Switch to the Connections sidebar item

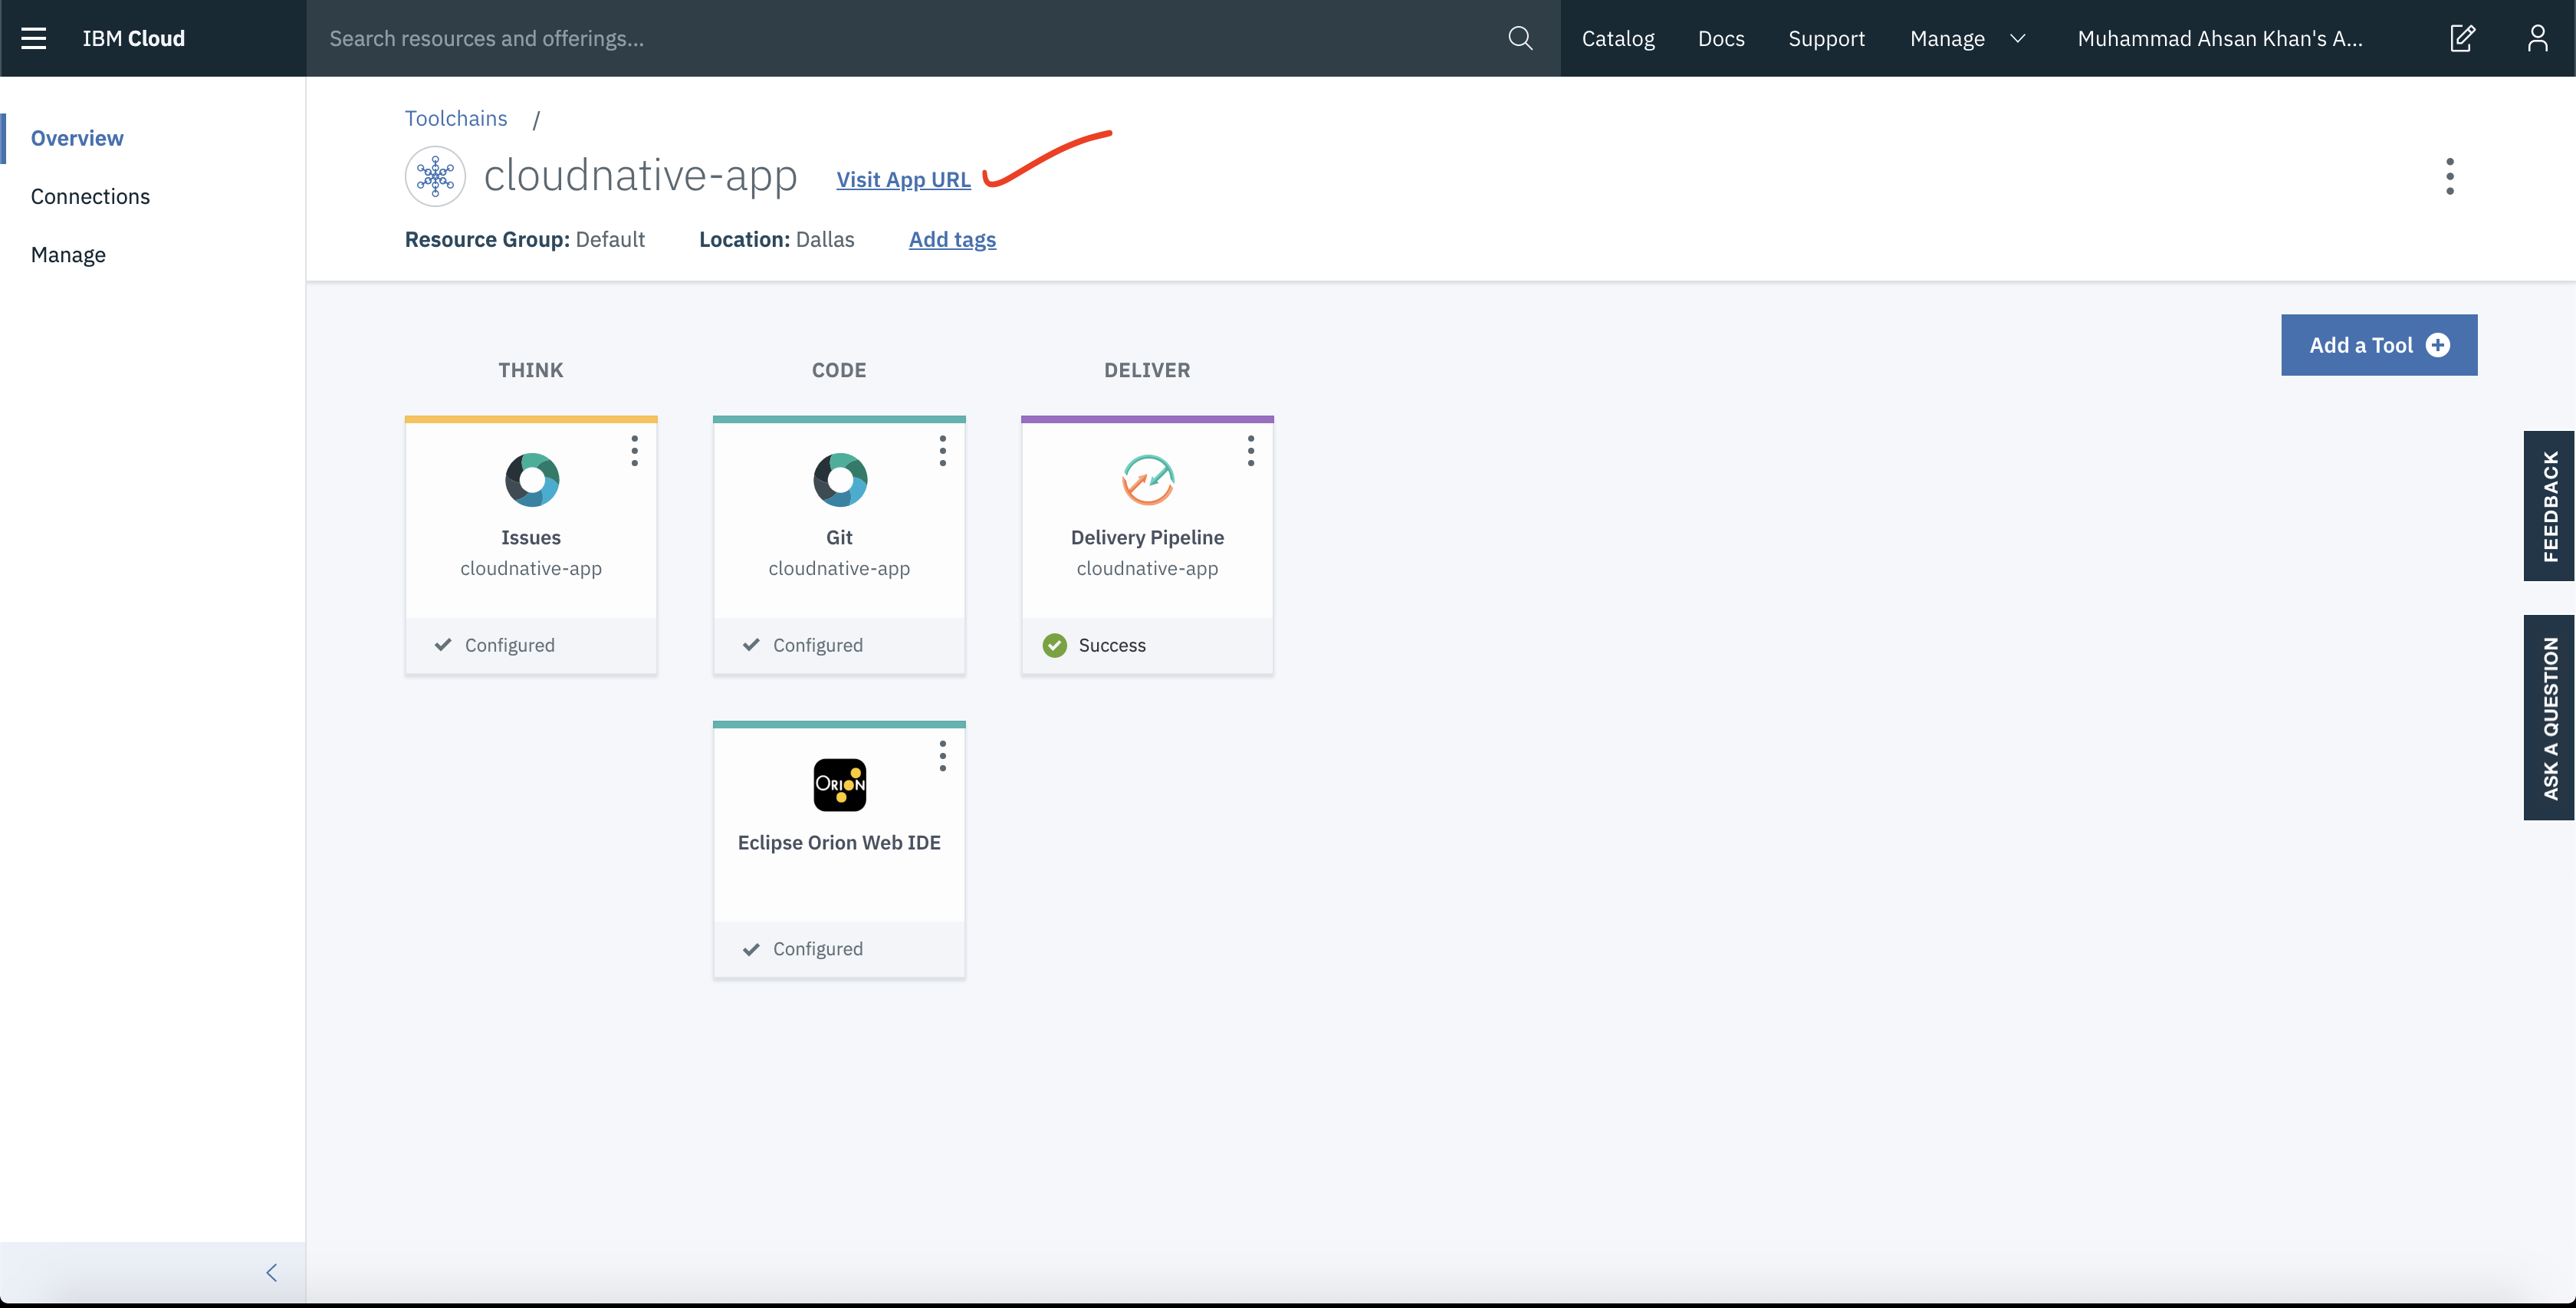pos(90,196)
